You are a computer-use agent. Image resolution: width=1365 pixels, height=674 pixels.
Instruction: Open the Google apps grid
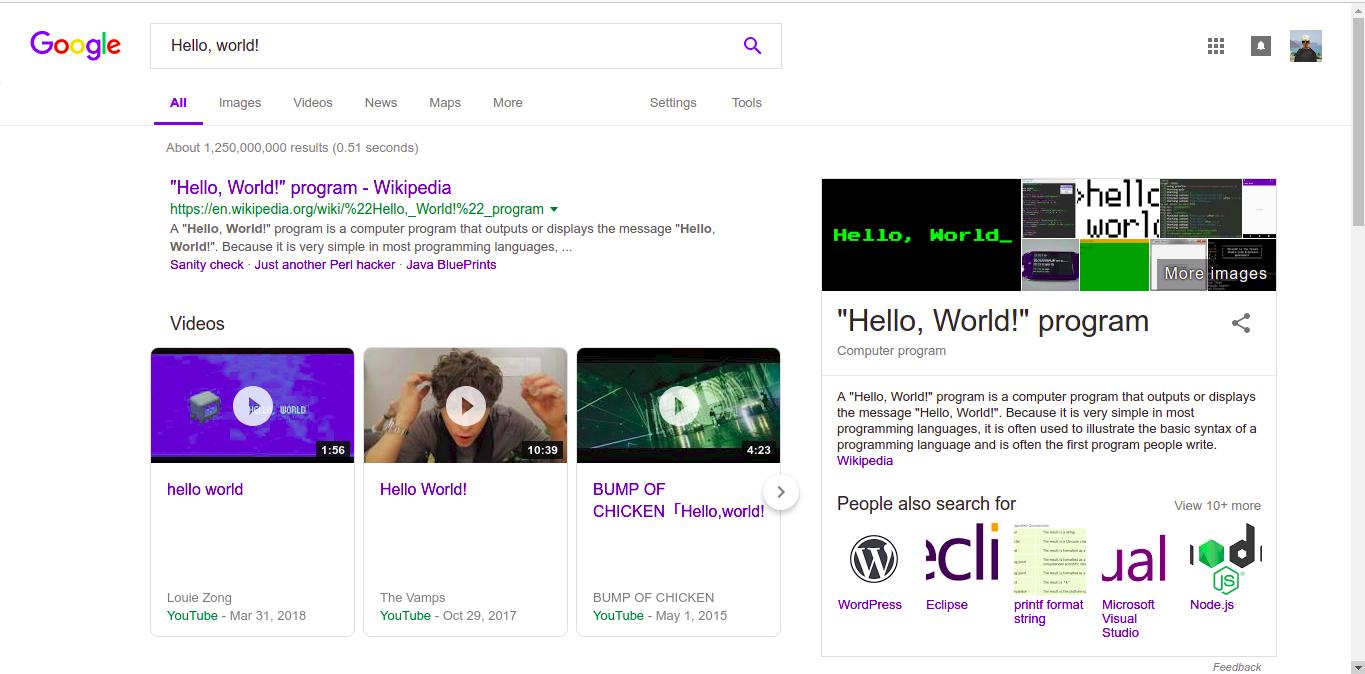coord(1216,46)
